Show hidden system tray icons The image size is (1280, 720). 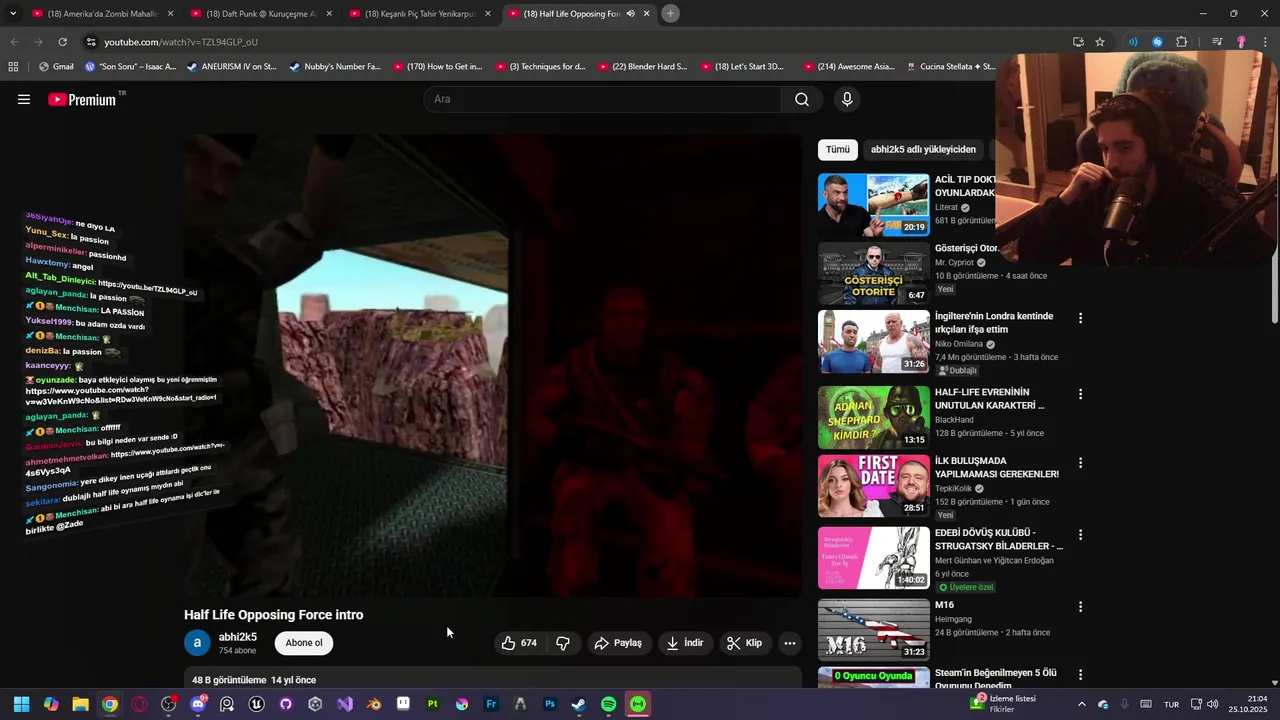(x=1081, y=704)
